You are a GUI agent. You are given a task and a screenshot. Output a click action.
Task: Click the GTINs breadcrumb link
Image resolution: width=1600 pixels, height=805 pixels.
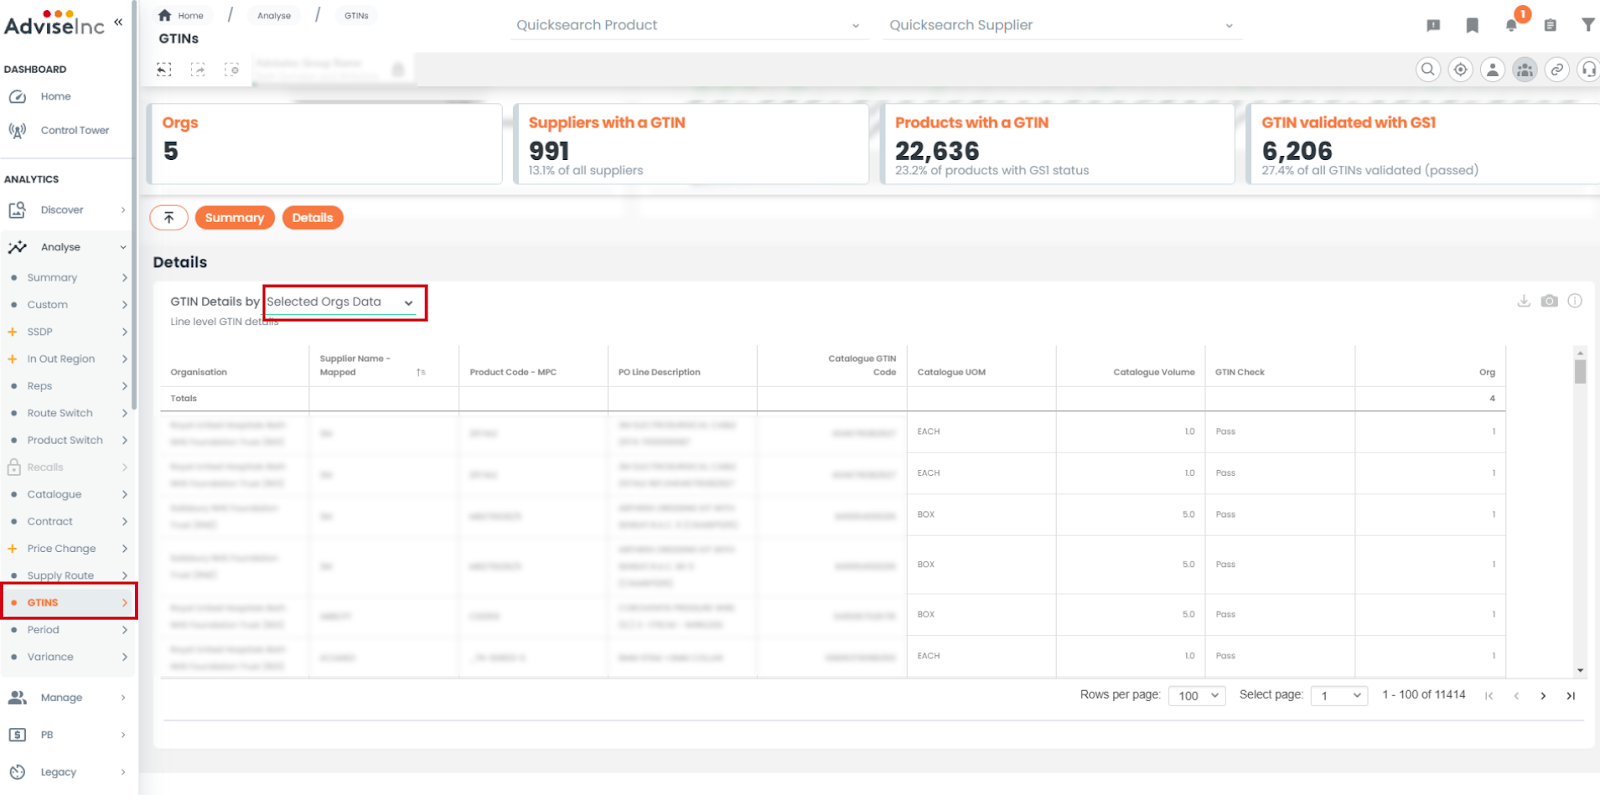coord(356,16)
